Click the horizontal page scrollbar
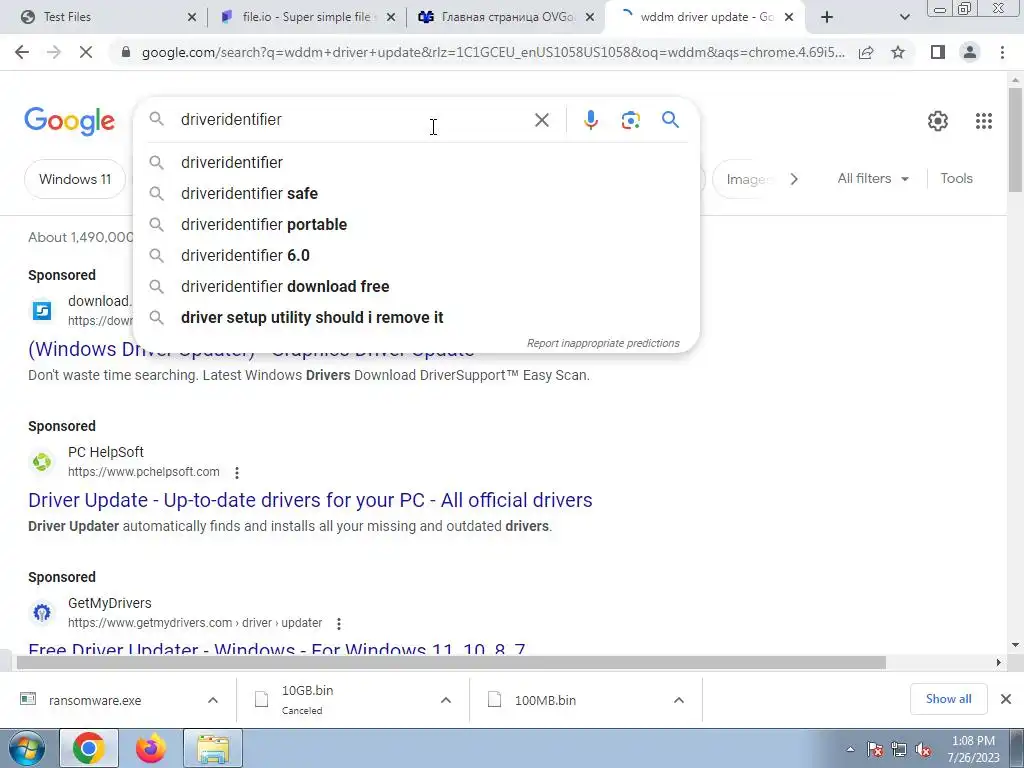 tap(451, 663)
